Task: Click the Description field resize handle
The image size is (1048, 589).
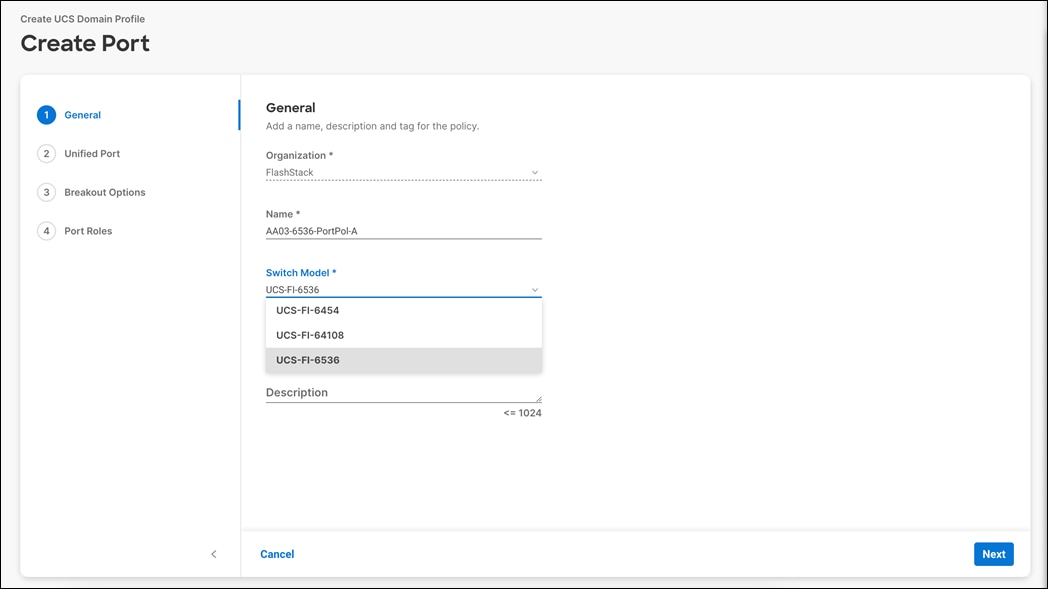Action: click(538, 399)
